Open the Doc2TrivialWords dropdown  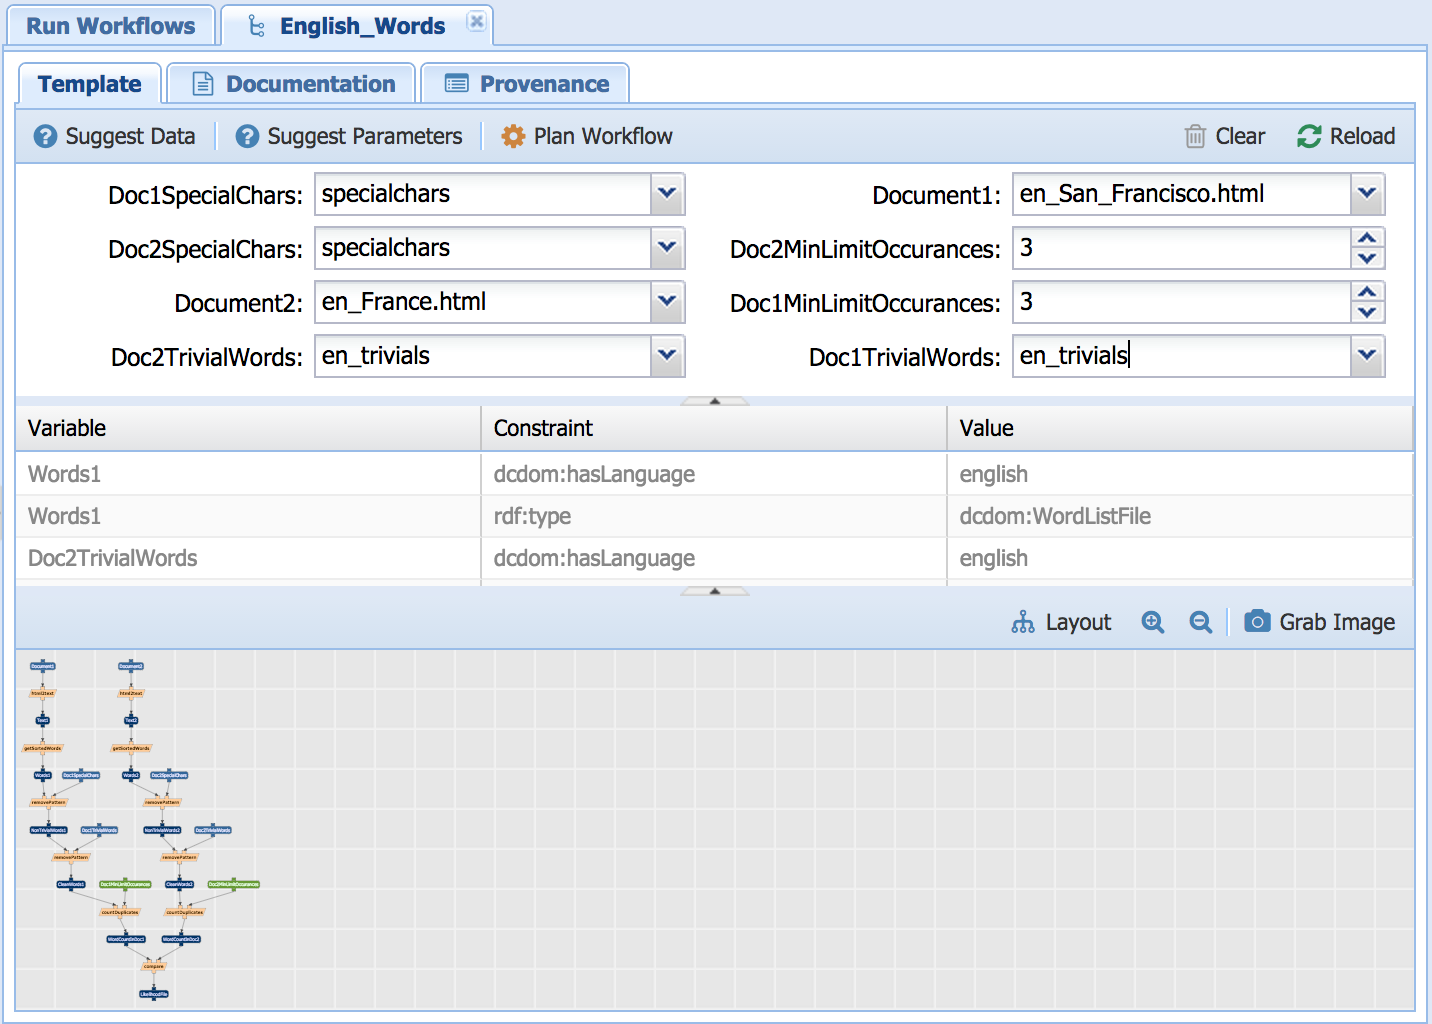[667, 356]
